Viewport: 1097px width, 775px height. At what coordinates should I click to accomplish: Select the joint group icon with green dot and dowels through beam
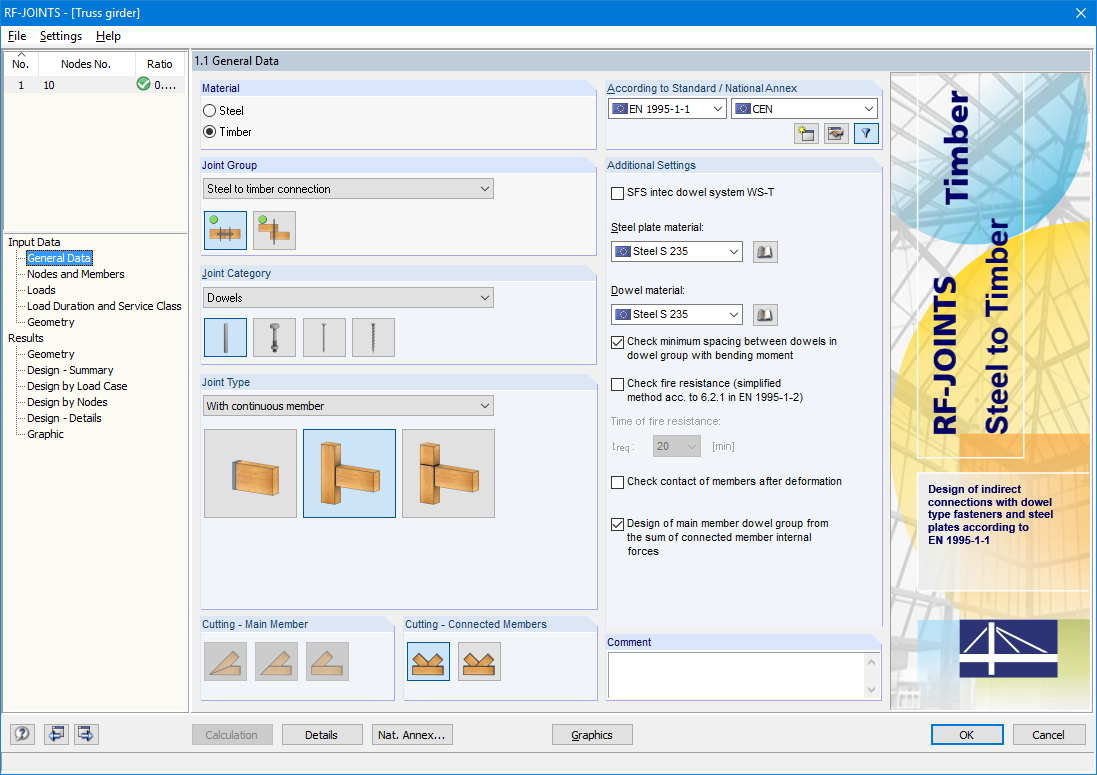point(225,230)
